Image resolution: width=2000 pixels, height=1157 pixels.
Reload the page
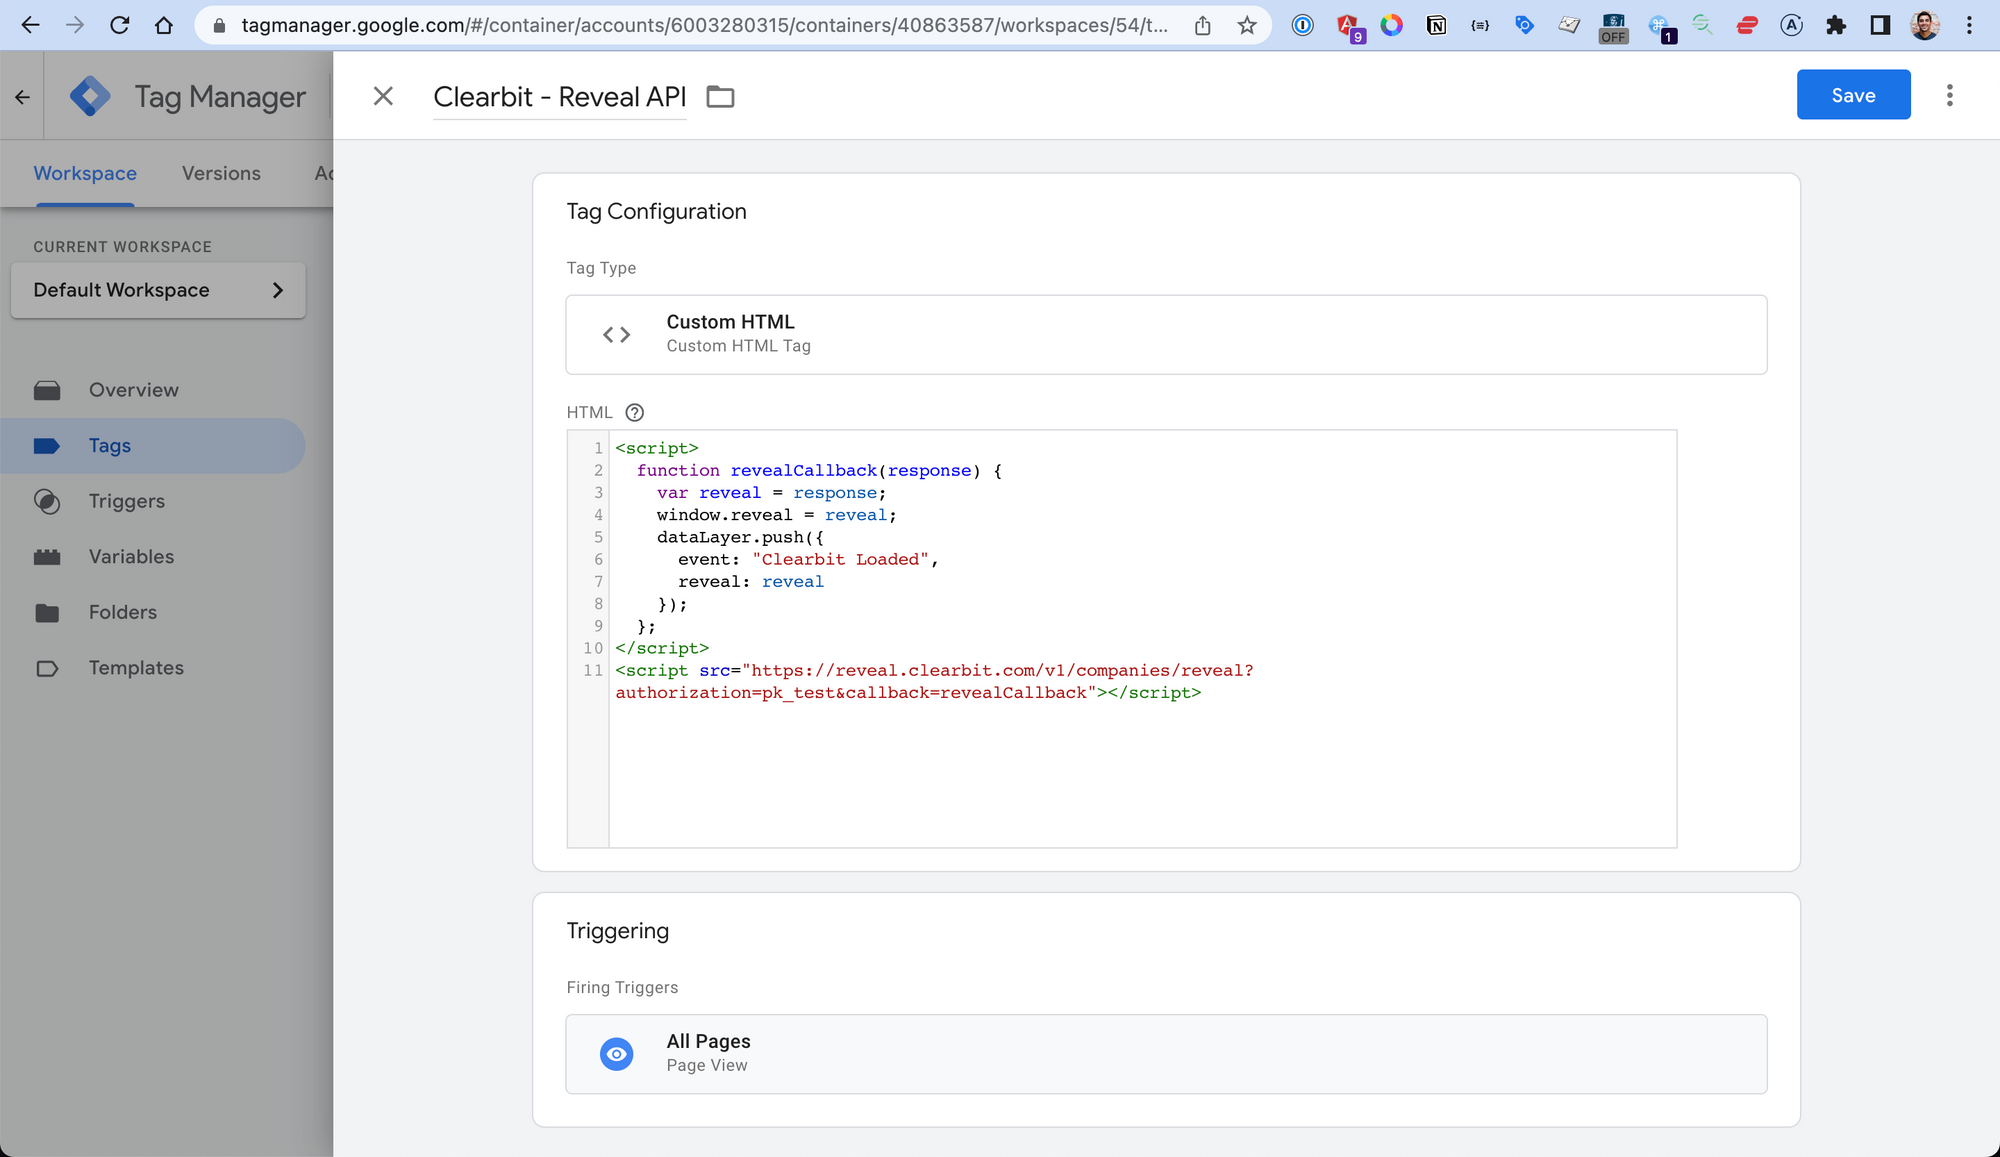(120, 25)
